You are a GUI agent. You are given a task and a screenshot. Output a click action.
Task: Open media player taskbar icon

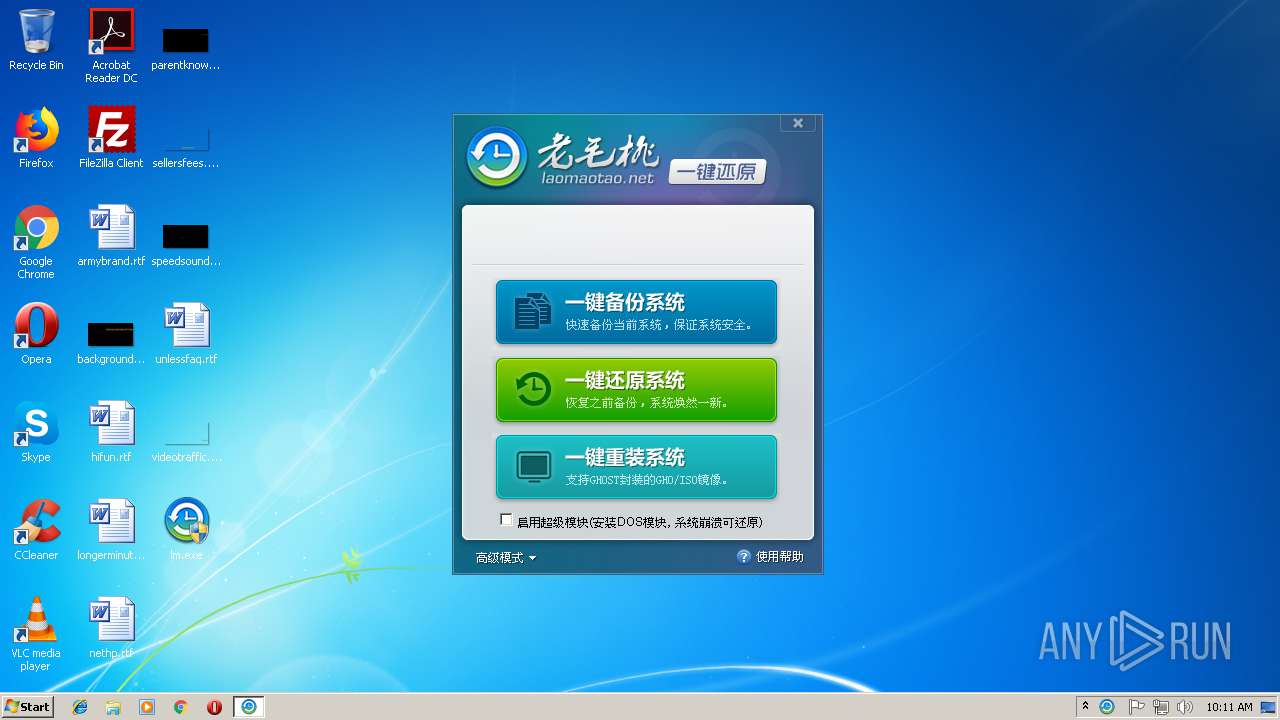pyautogui.click(x=147, y=707)
